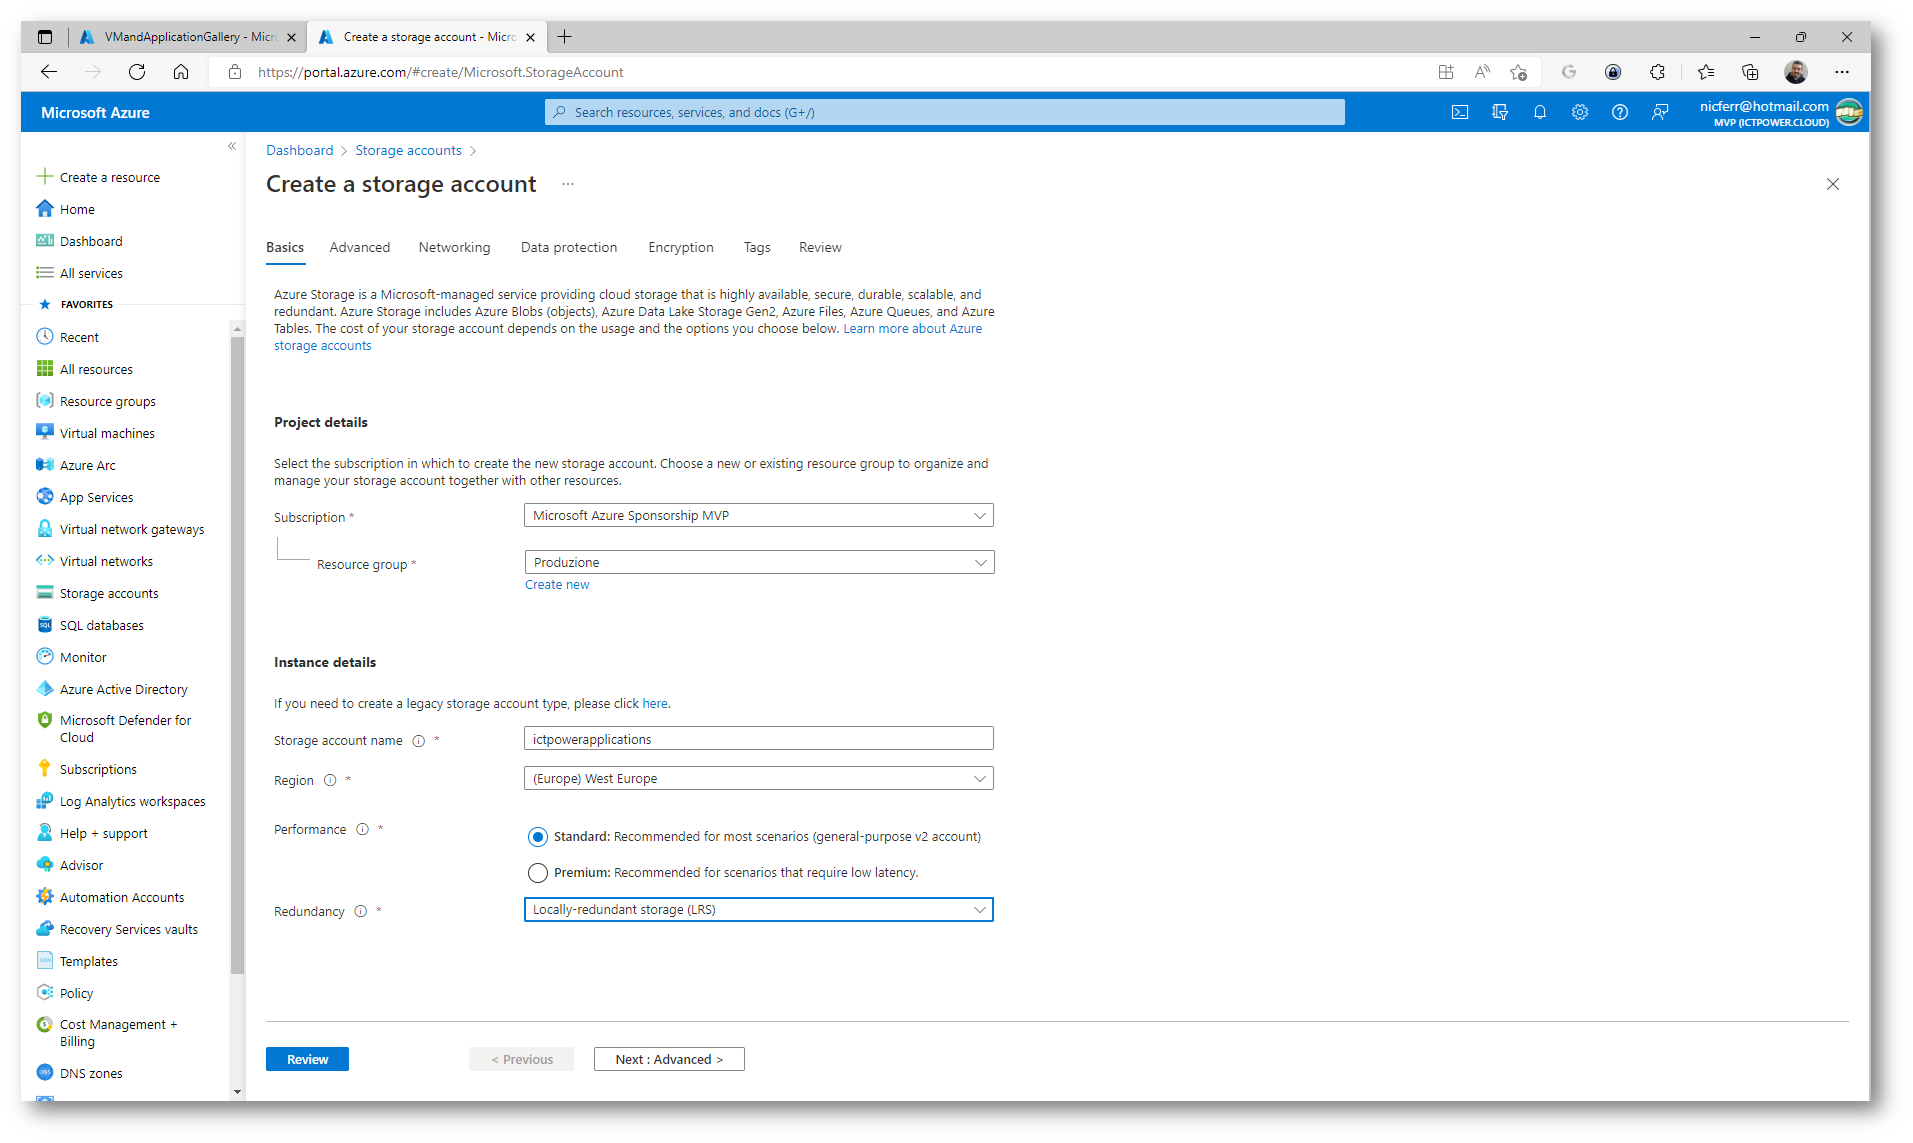Open the nicferr@hotmail.com account menu
The width and height of the screenshot is (1913, 1143).
pos(1780,112)
